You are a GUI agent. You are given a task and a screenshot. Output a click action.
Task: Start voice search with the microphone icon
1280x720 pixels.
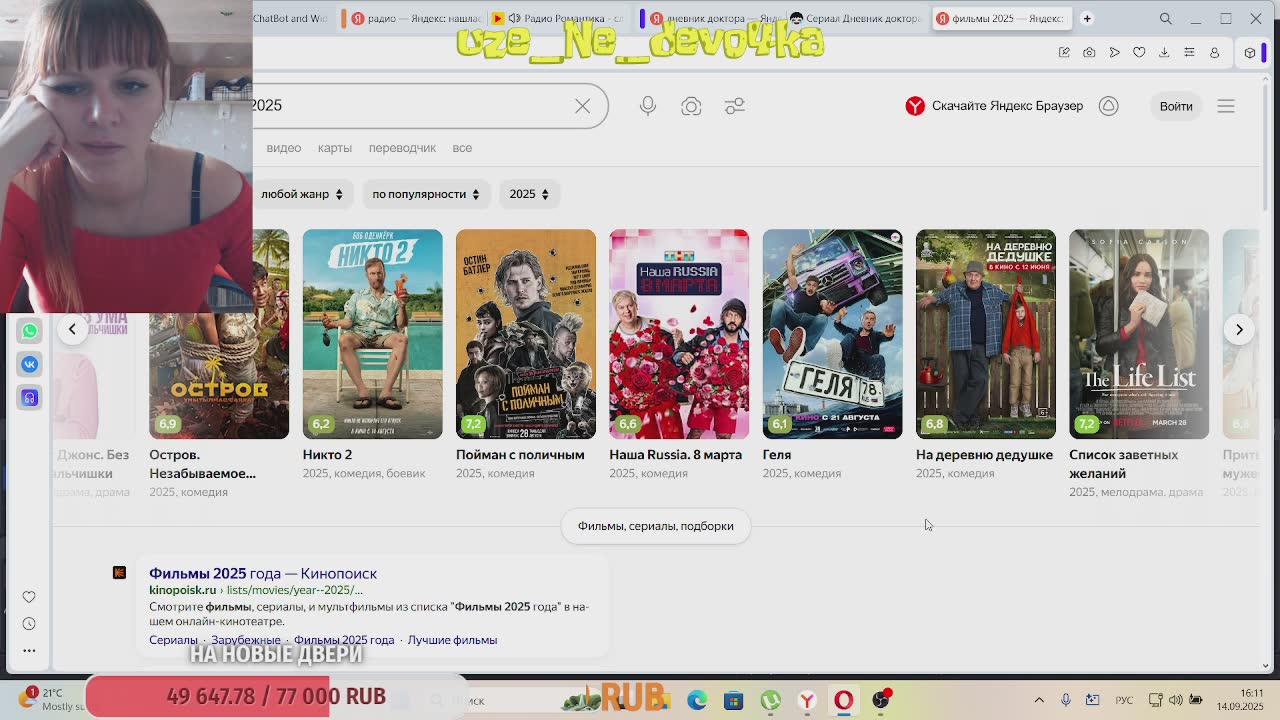pos(648,106)
